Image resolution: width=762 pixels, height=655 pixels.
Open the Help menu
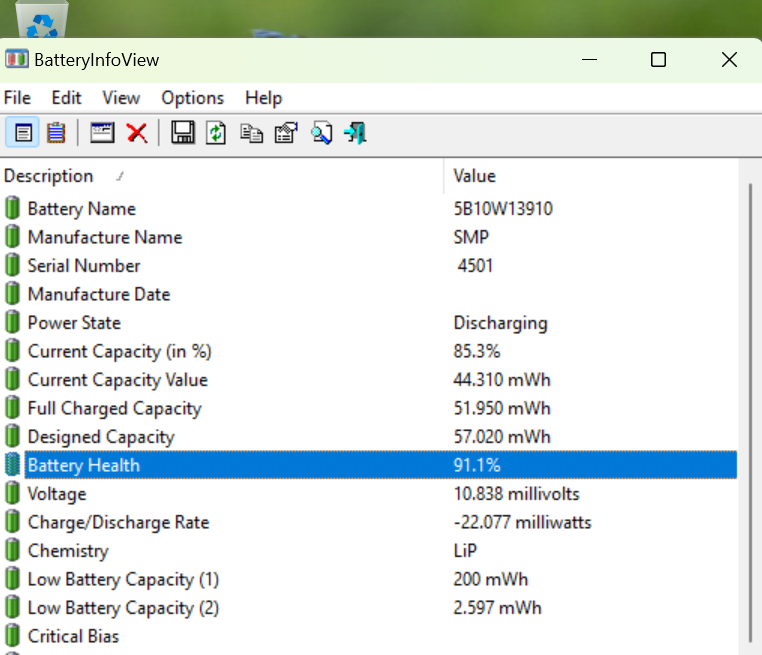pyautogui.click(x=263, y=98)
